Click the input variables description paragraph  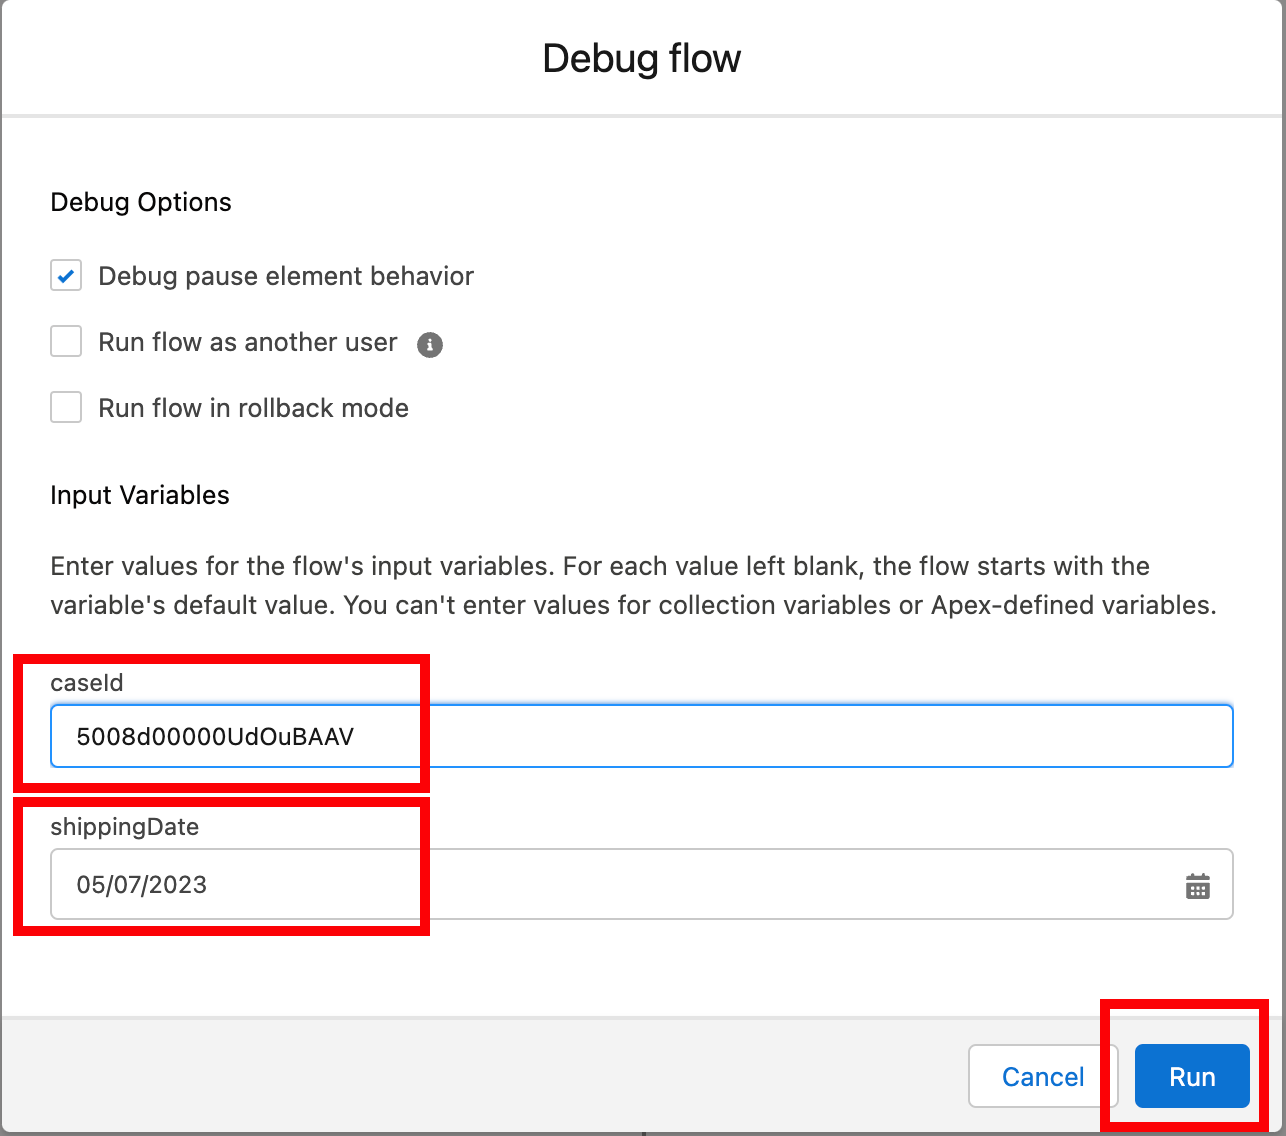coord(633,585)
